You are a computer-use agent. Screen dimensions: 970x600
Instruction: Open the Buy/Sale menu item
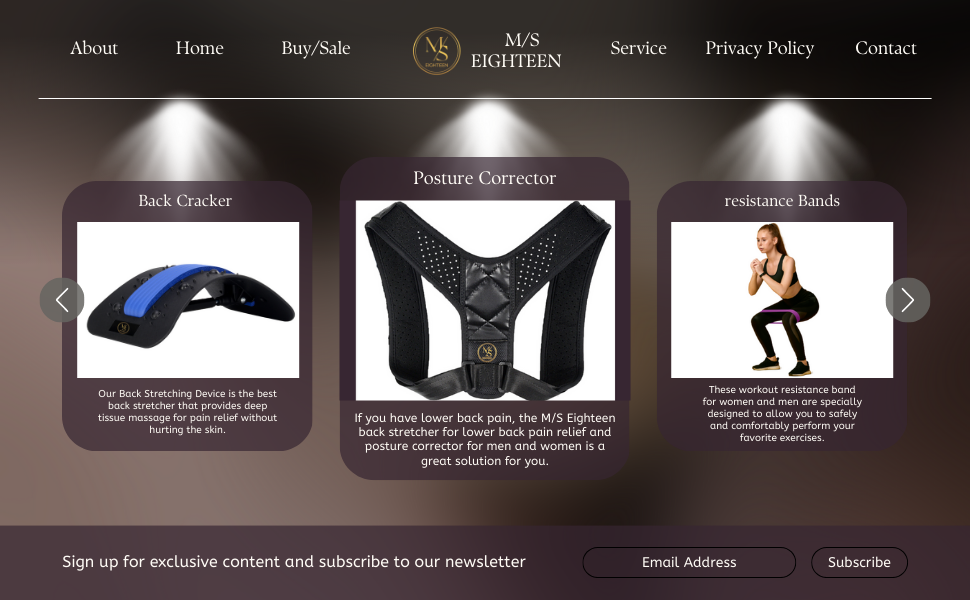[315, 48]
